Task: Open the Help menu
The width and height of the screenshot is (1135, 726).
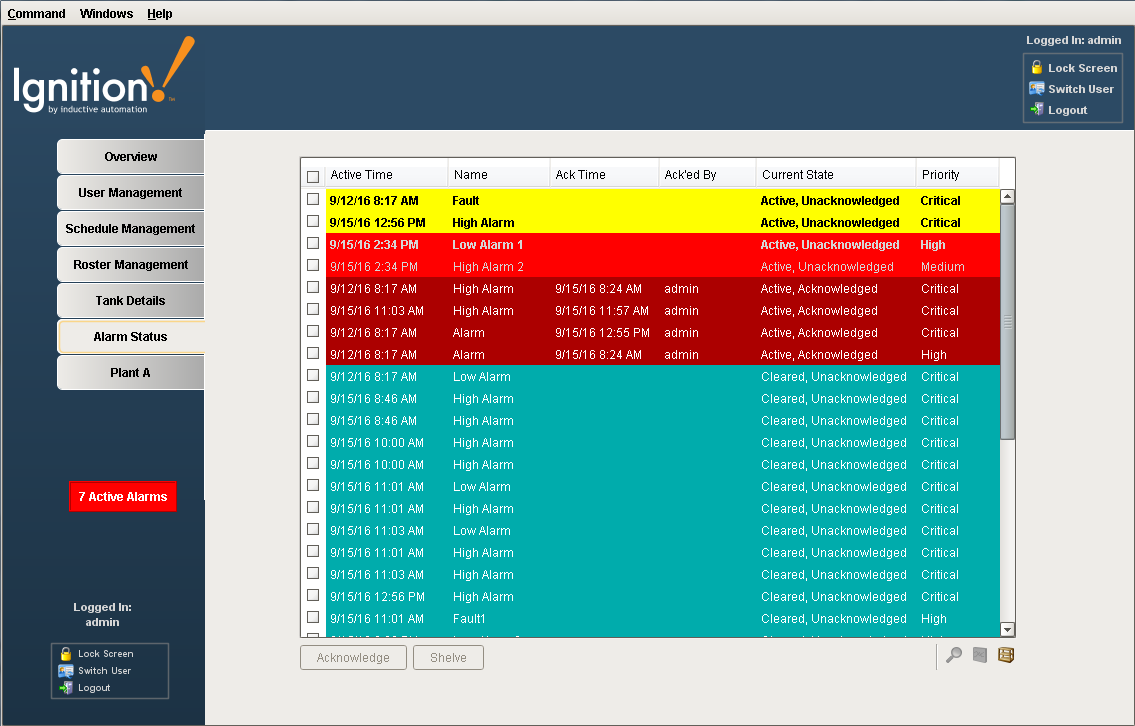Action: point(159,14)
